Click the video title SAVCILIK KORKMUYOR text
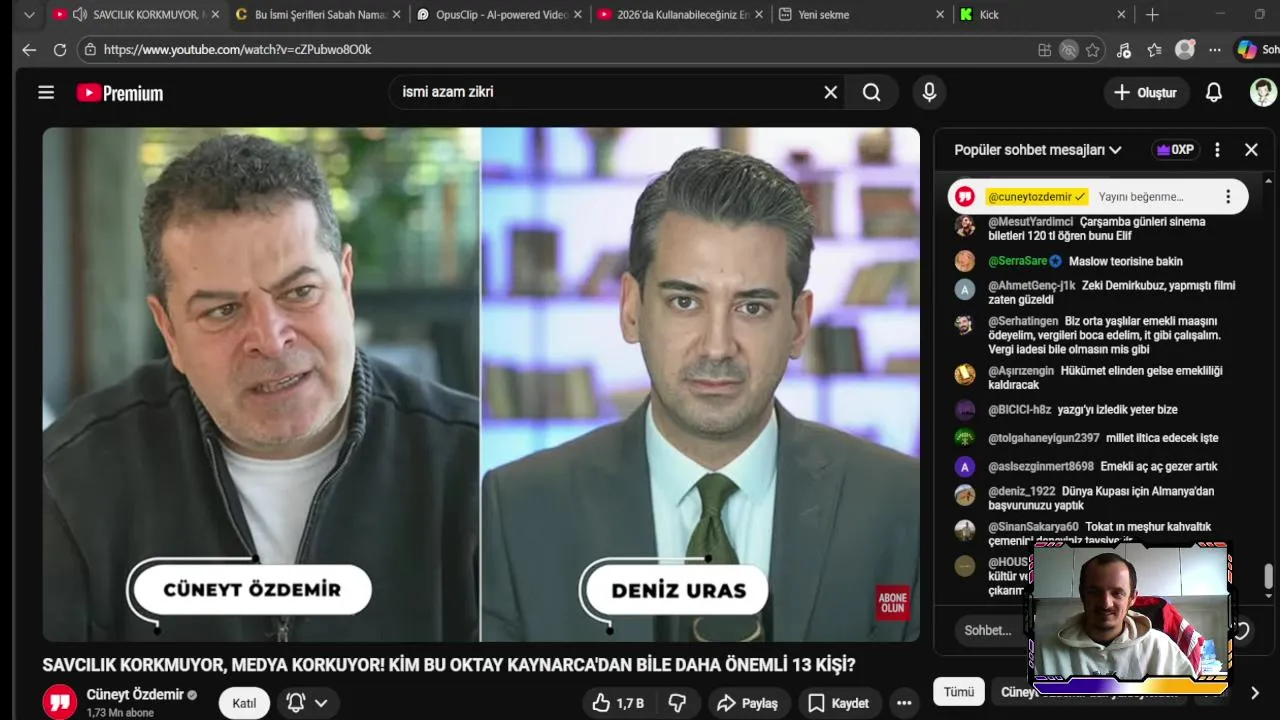This screenshot has width=1280, height=720. (x=449, y=664)
